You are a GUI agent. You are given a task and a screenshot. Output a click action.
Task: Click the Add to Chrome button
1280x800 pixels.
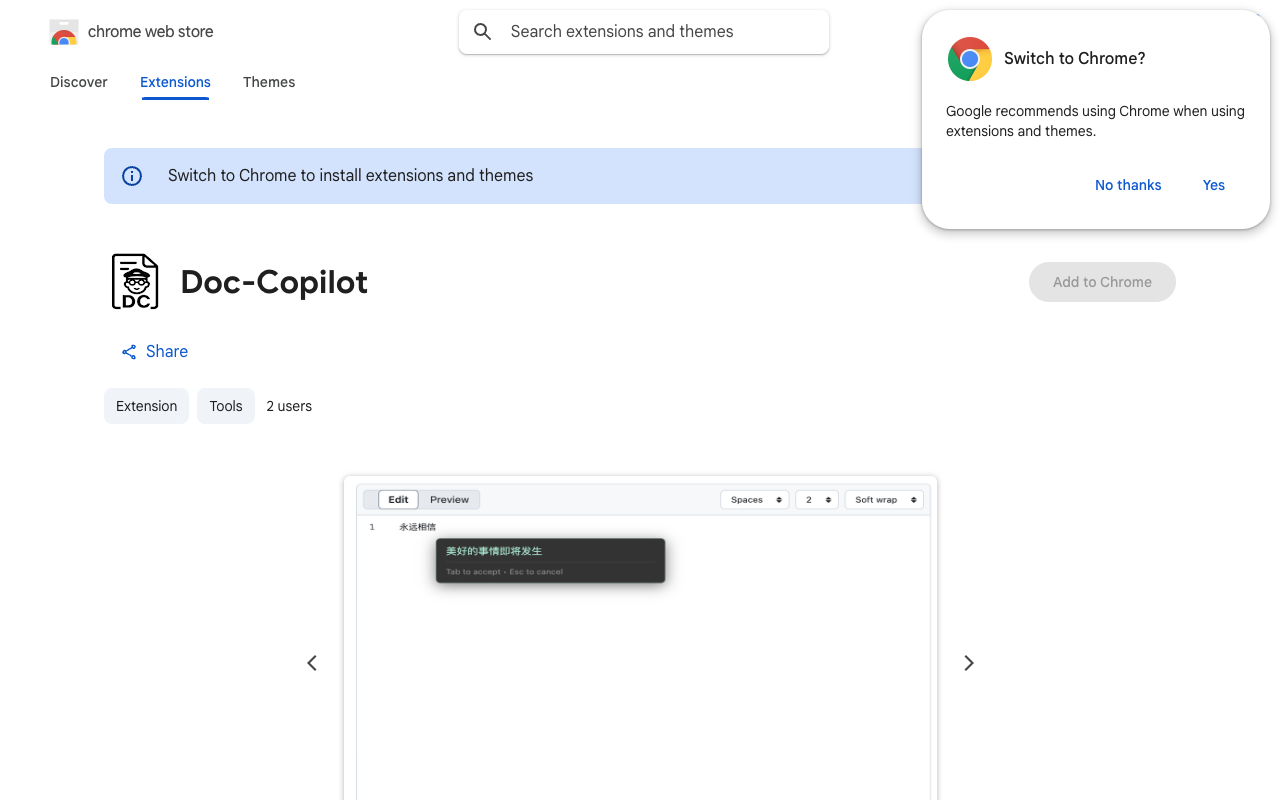[1102, 282]
